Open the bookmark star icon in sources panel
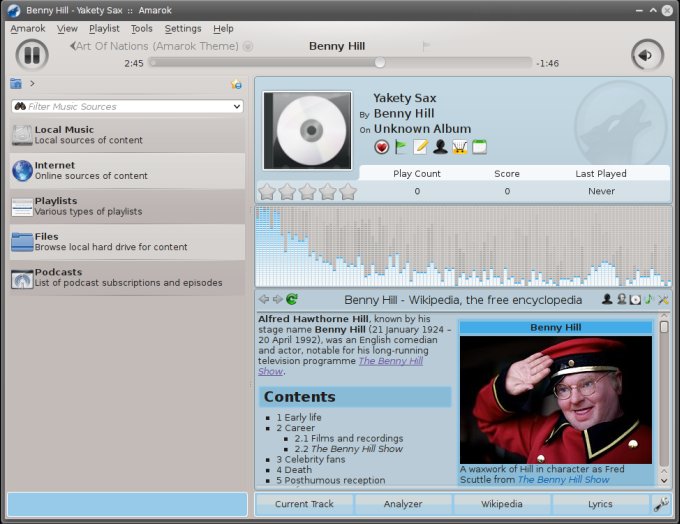The image size is (680, 524). coord(236,84)
